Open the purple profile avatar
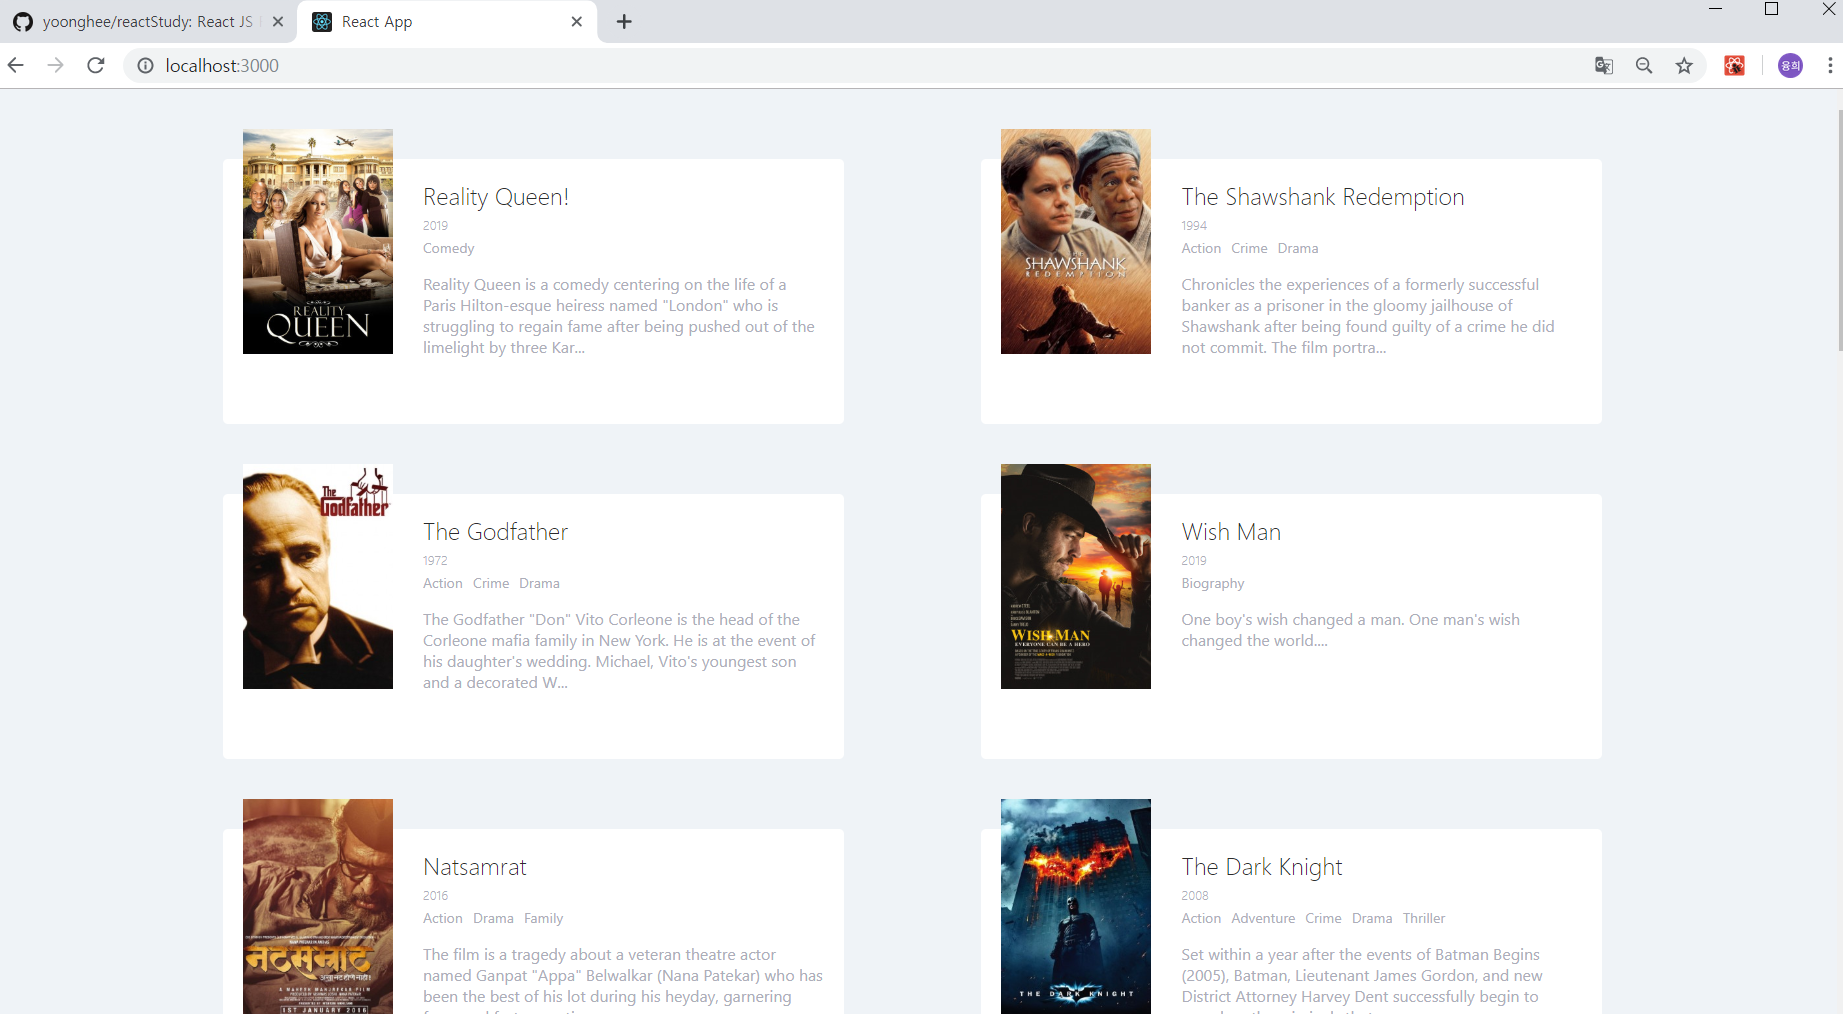 pos(1790,65)
